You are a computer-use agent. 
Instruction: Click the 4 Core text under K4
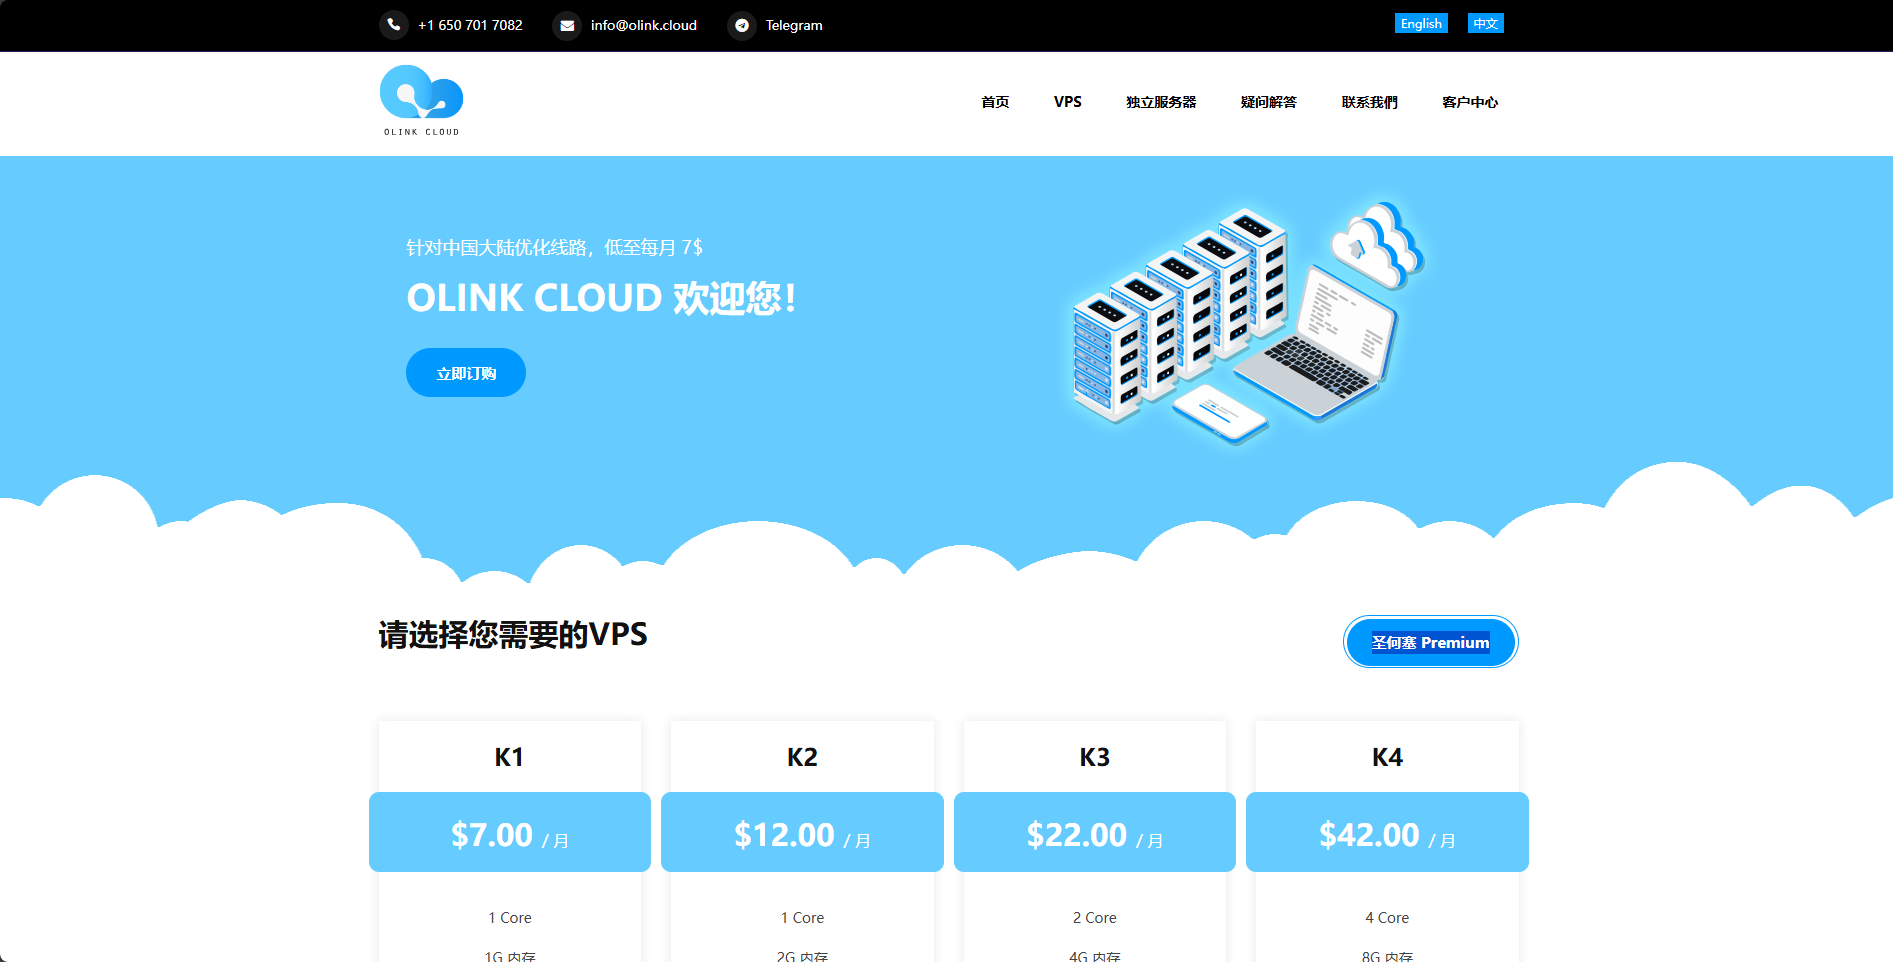pos(1387,918)
